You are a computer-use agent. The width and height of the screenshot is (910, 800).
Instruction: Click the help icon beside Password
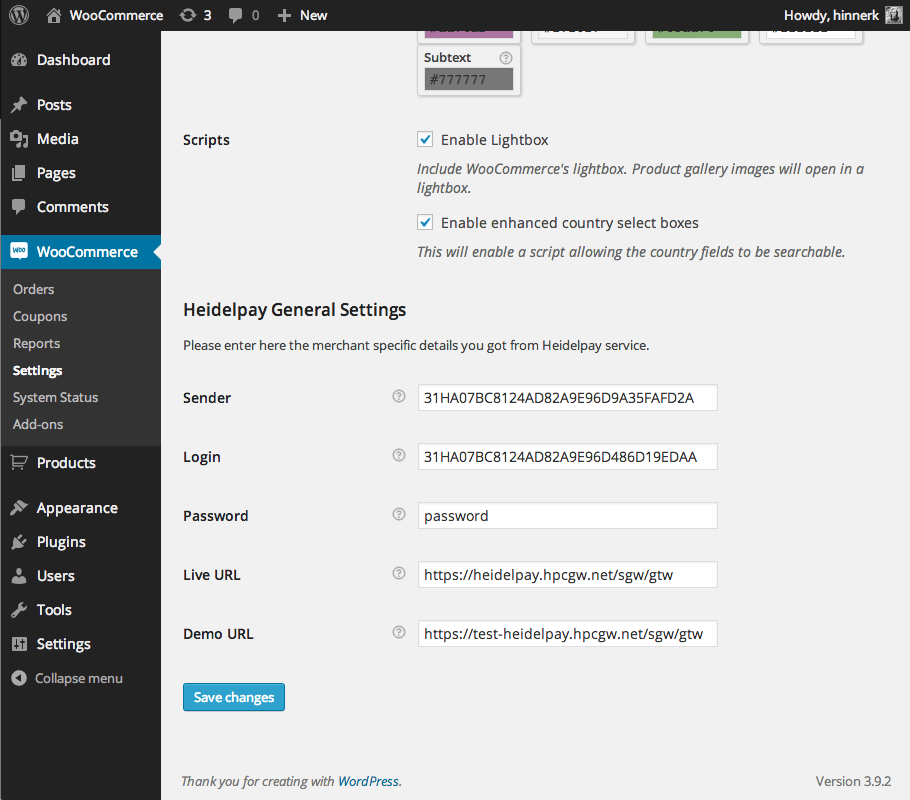point(399,515)
